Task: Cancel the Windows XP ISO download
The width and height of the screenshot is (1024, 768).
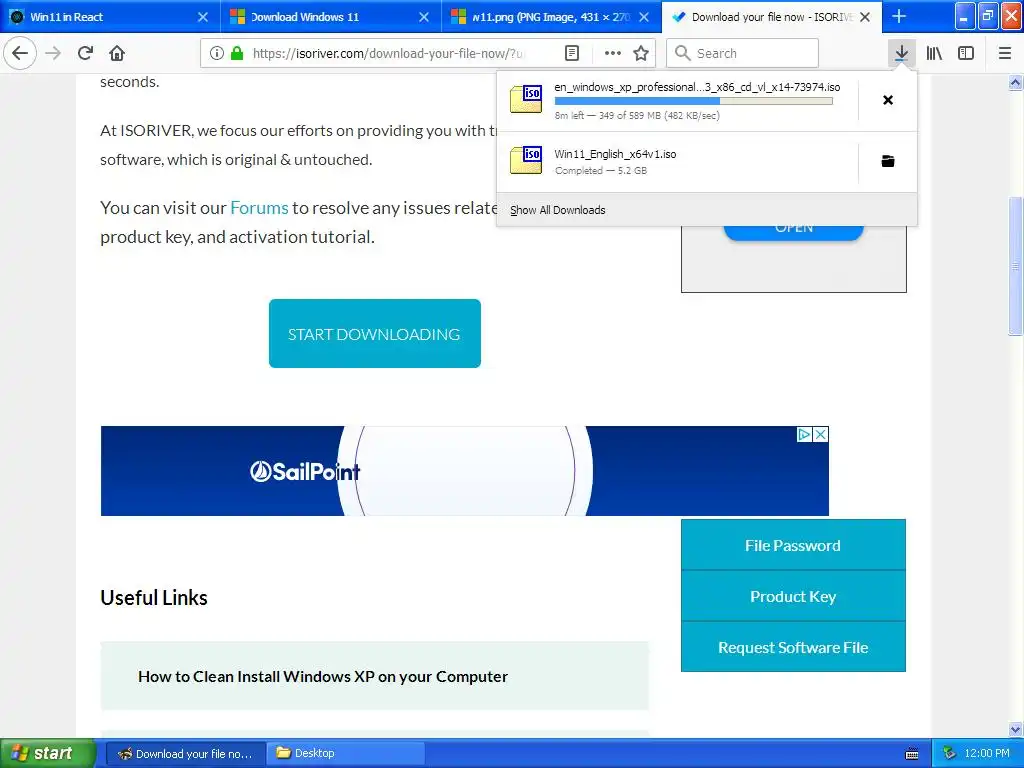Action: pos(888,100)
